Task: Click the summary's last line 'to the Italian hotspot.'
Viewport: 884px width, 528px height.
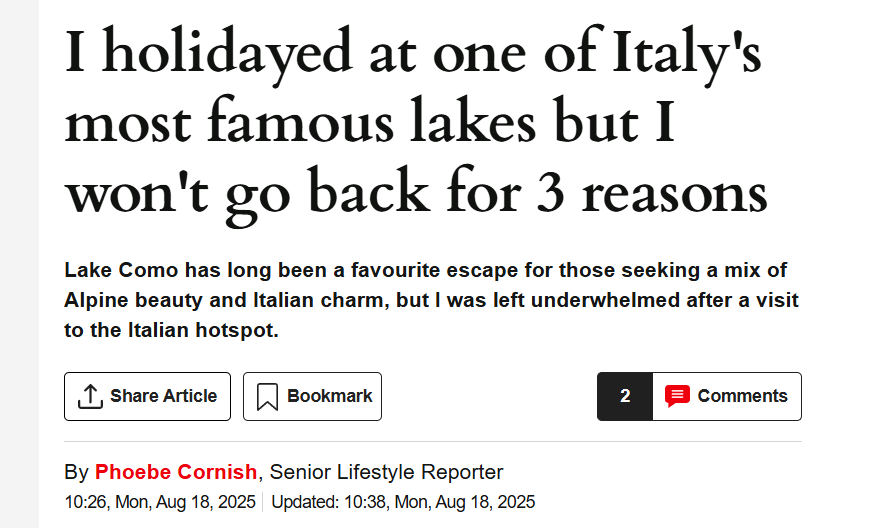Action: coord(171,330)
